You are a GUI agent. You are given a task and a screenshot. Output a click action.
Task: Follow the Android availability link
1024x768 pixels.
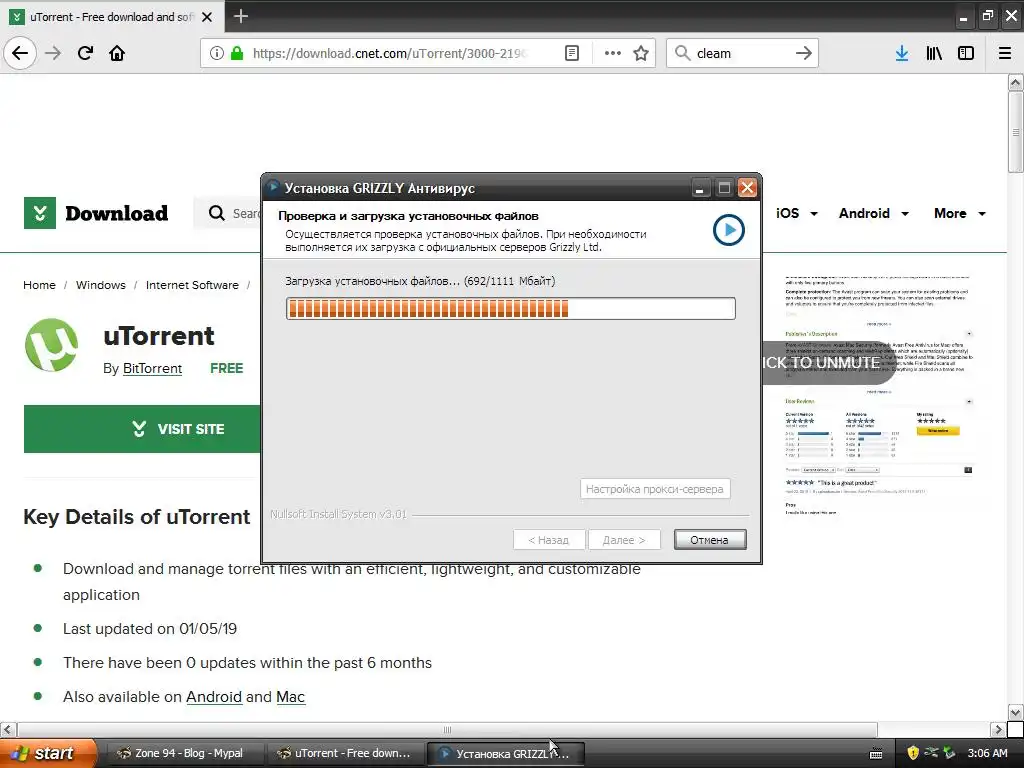pos(214,697)
